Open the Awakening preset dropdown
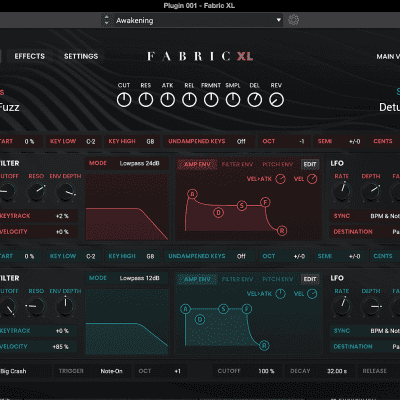 (x=198, y=20)
